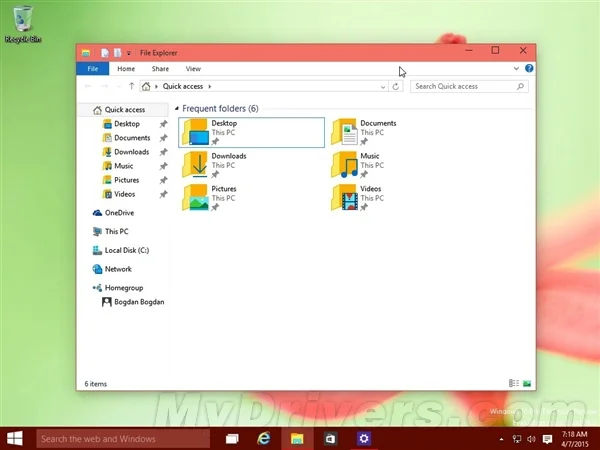The width and height of the screenshot is (600, 450).
Task: Go back with the Back arrow
Action: tap(88, 86)
